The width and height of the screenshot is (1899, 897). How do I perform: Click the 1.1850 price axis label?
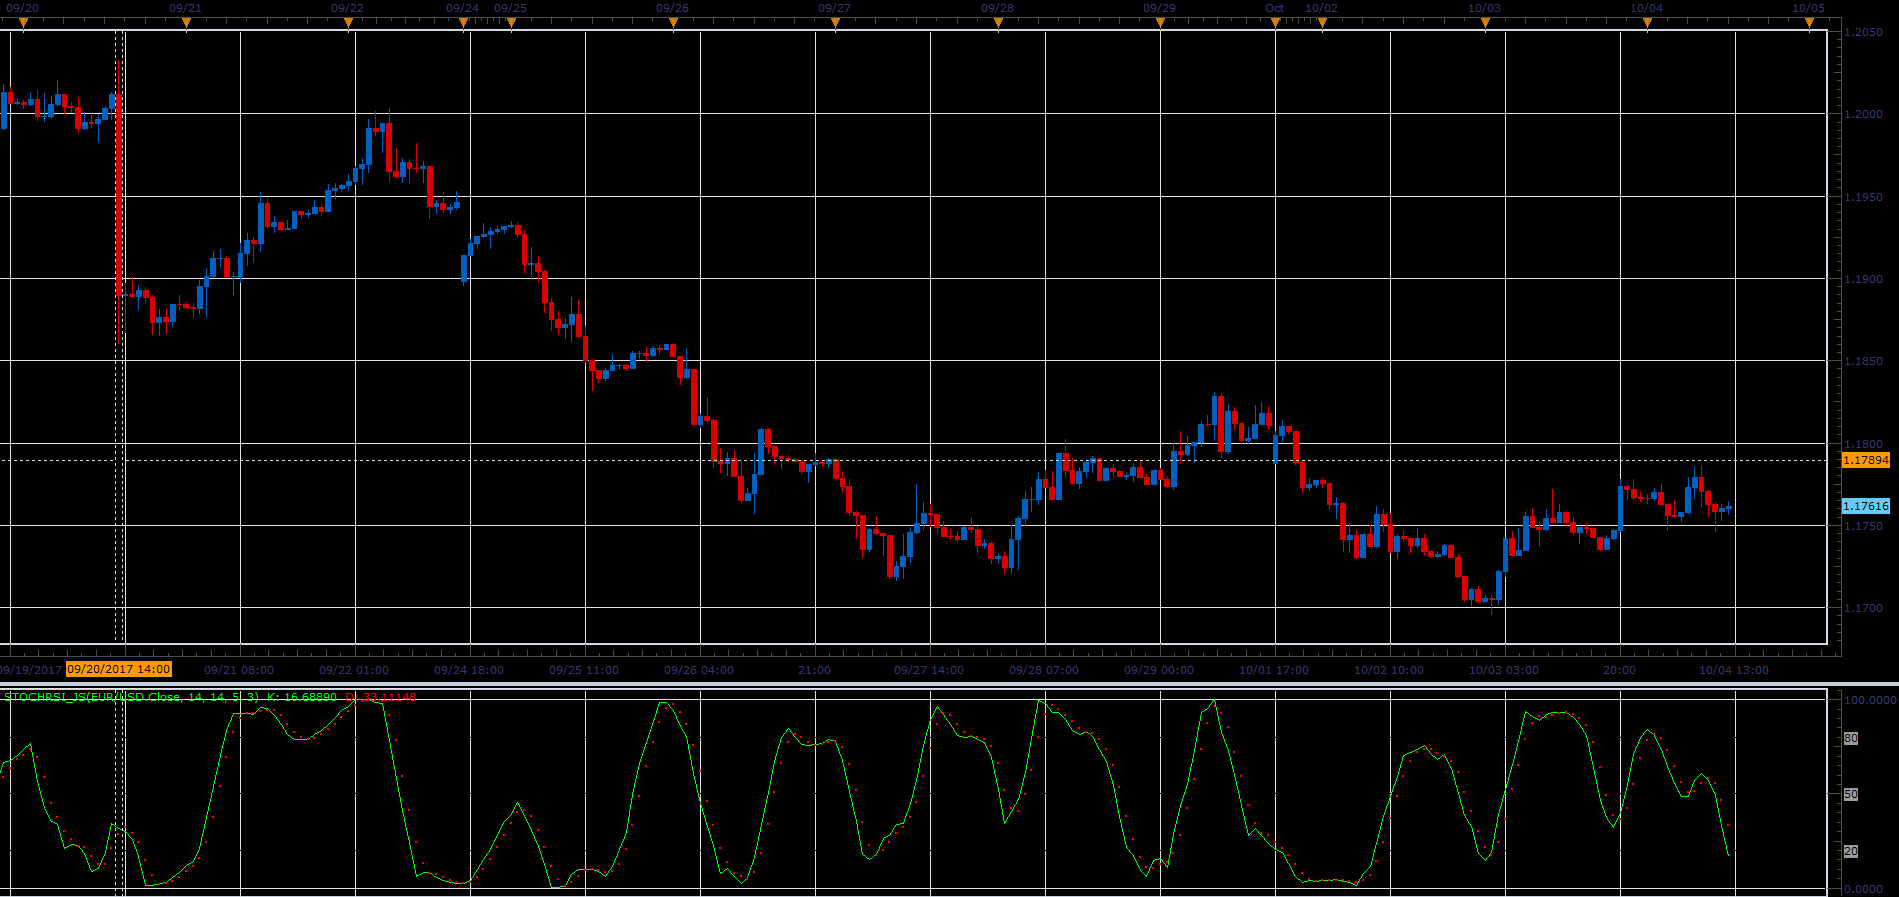coord(1863,361)
